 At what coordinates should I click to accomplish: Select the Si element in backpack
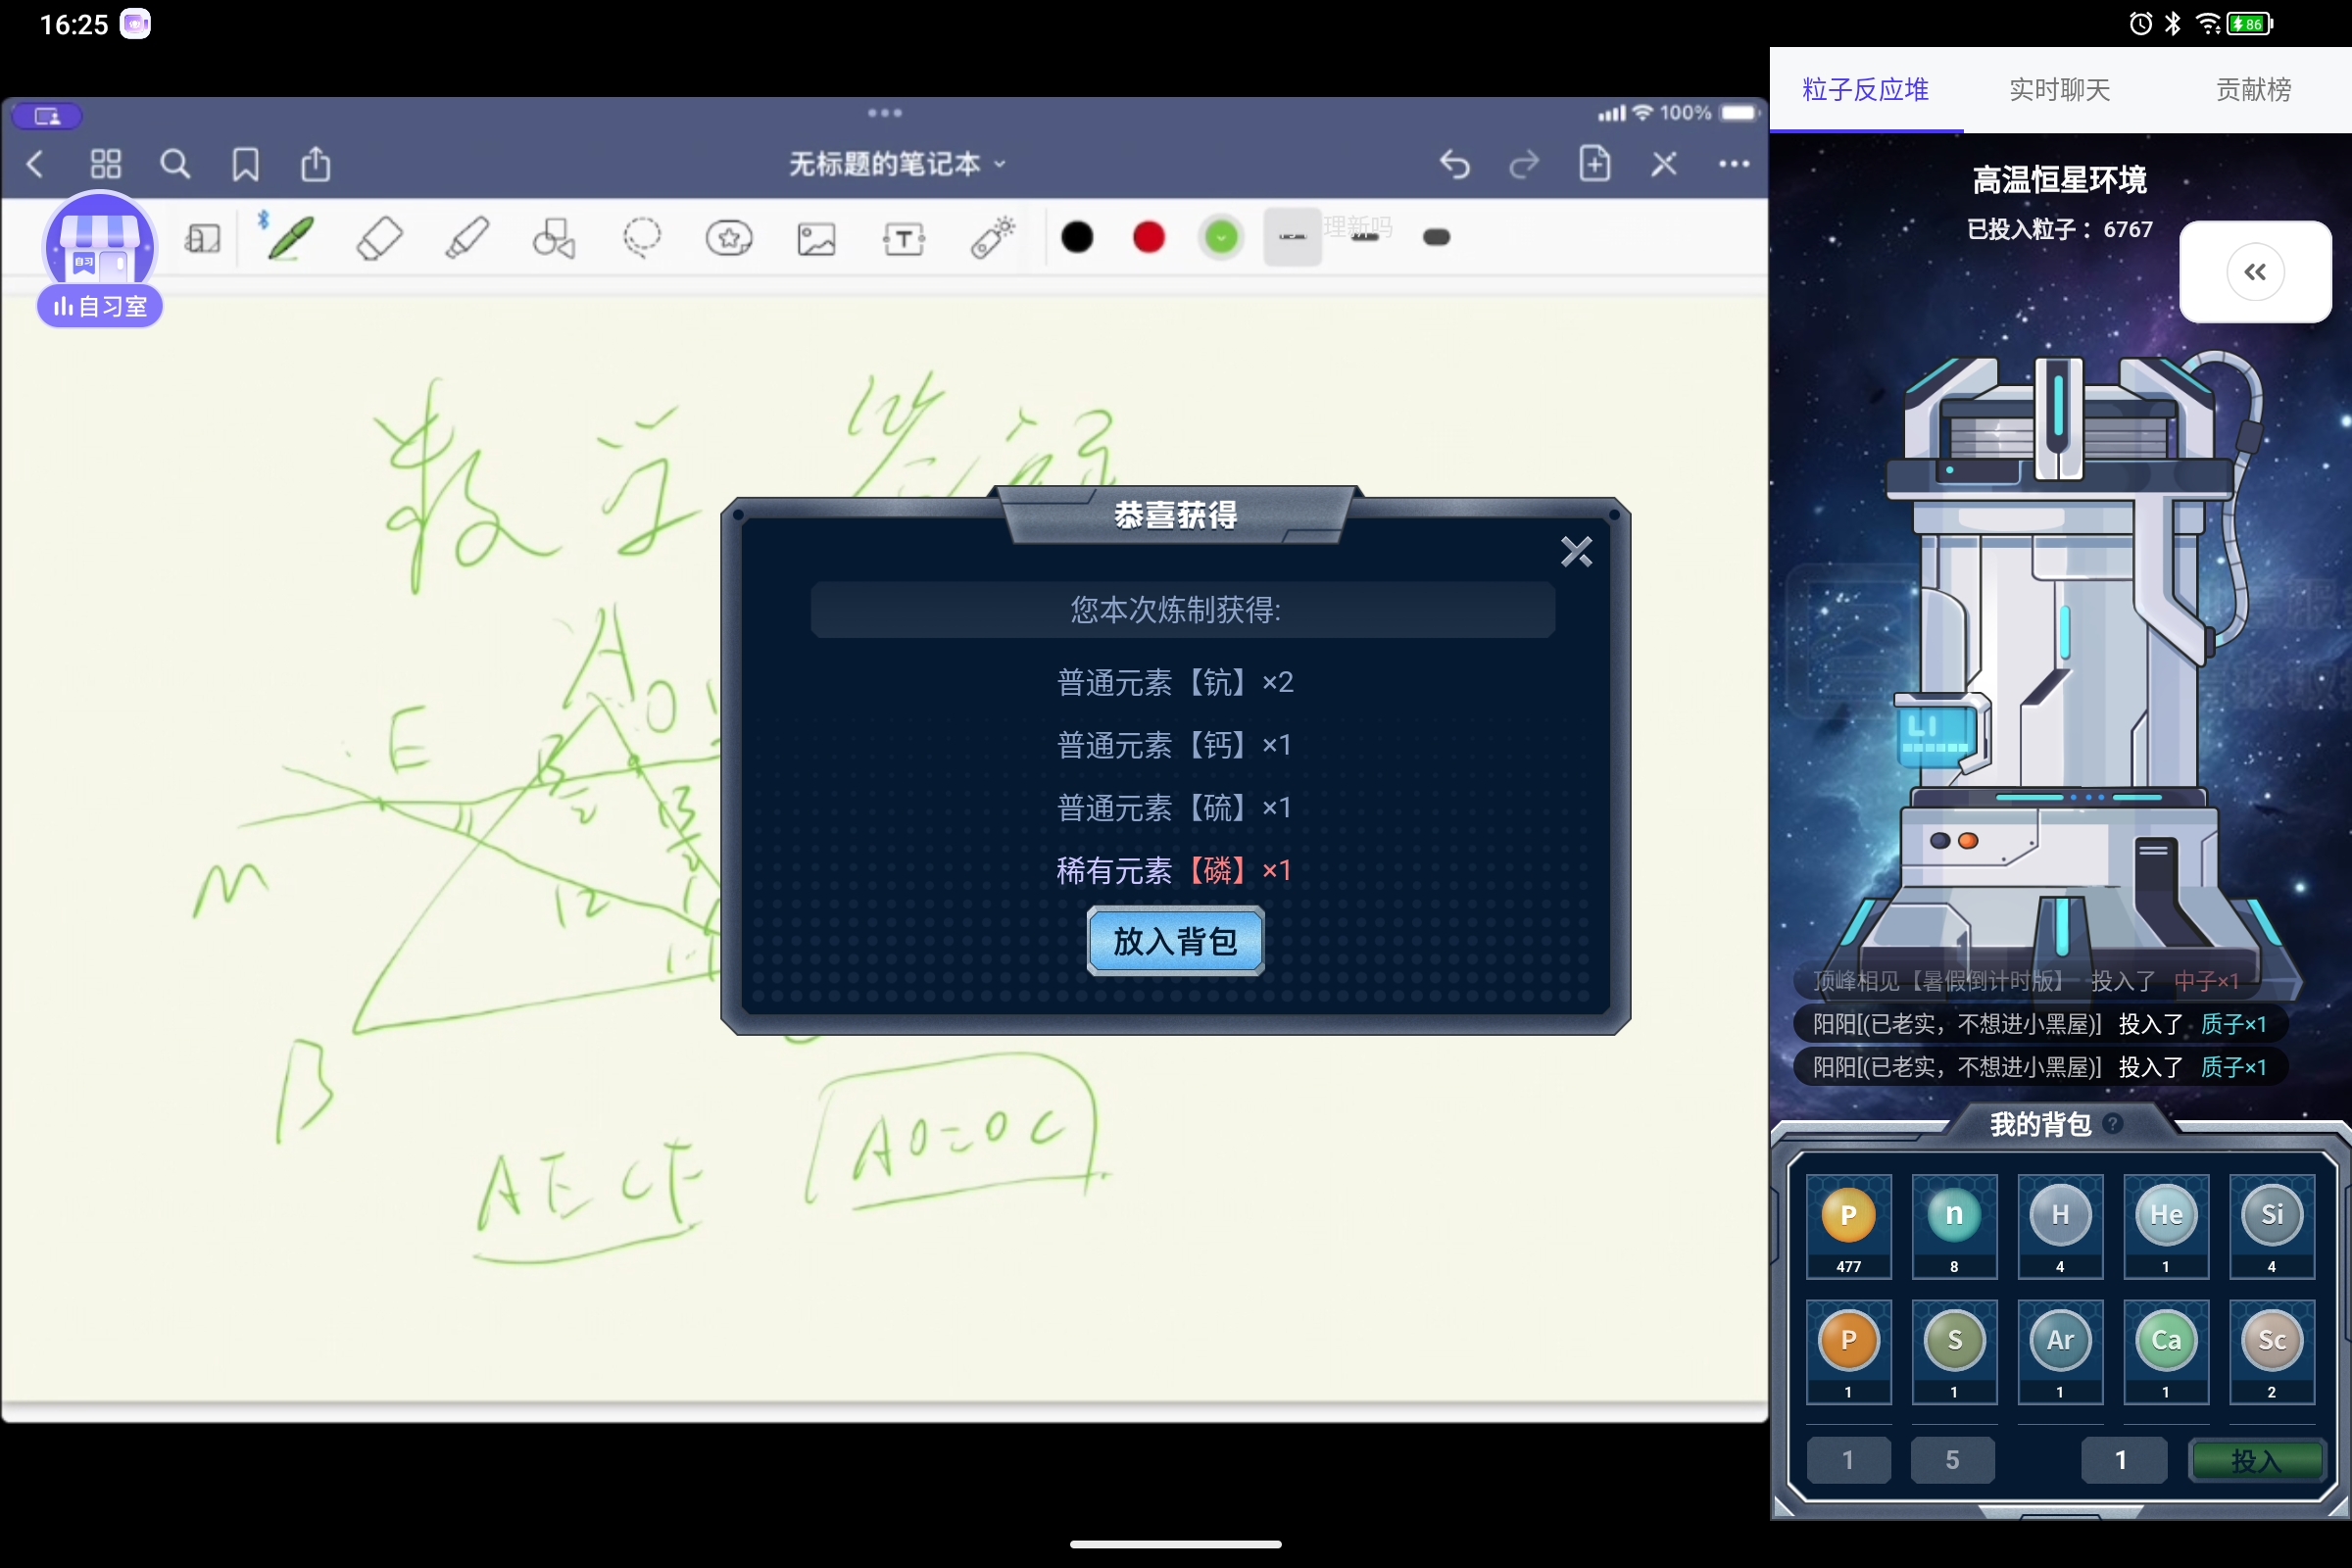pos(2272,1227)
